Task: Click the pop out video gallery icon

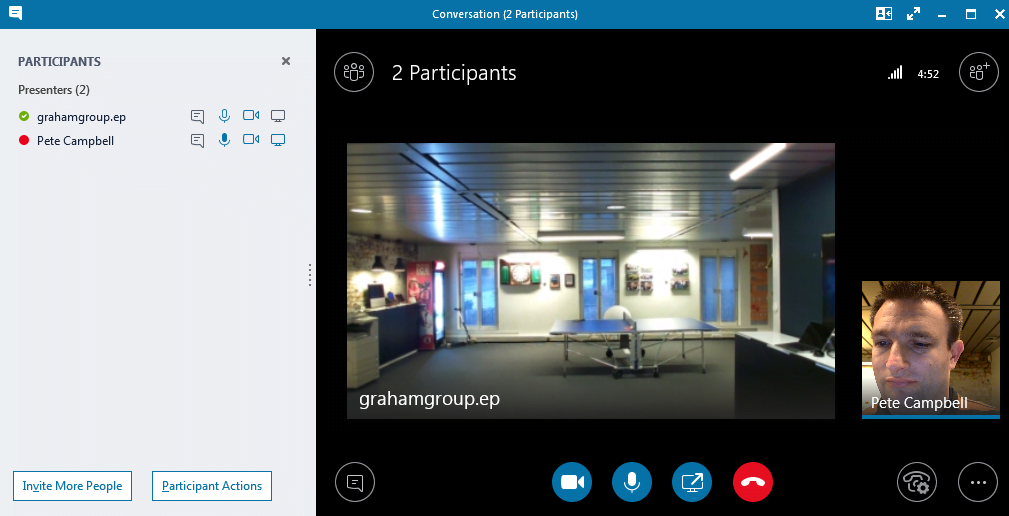Action: pos(884,14)
